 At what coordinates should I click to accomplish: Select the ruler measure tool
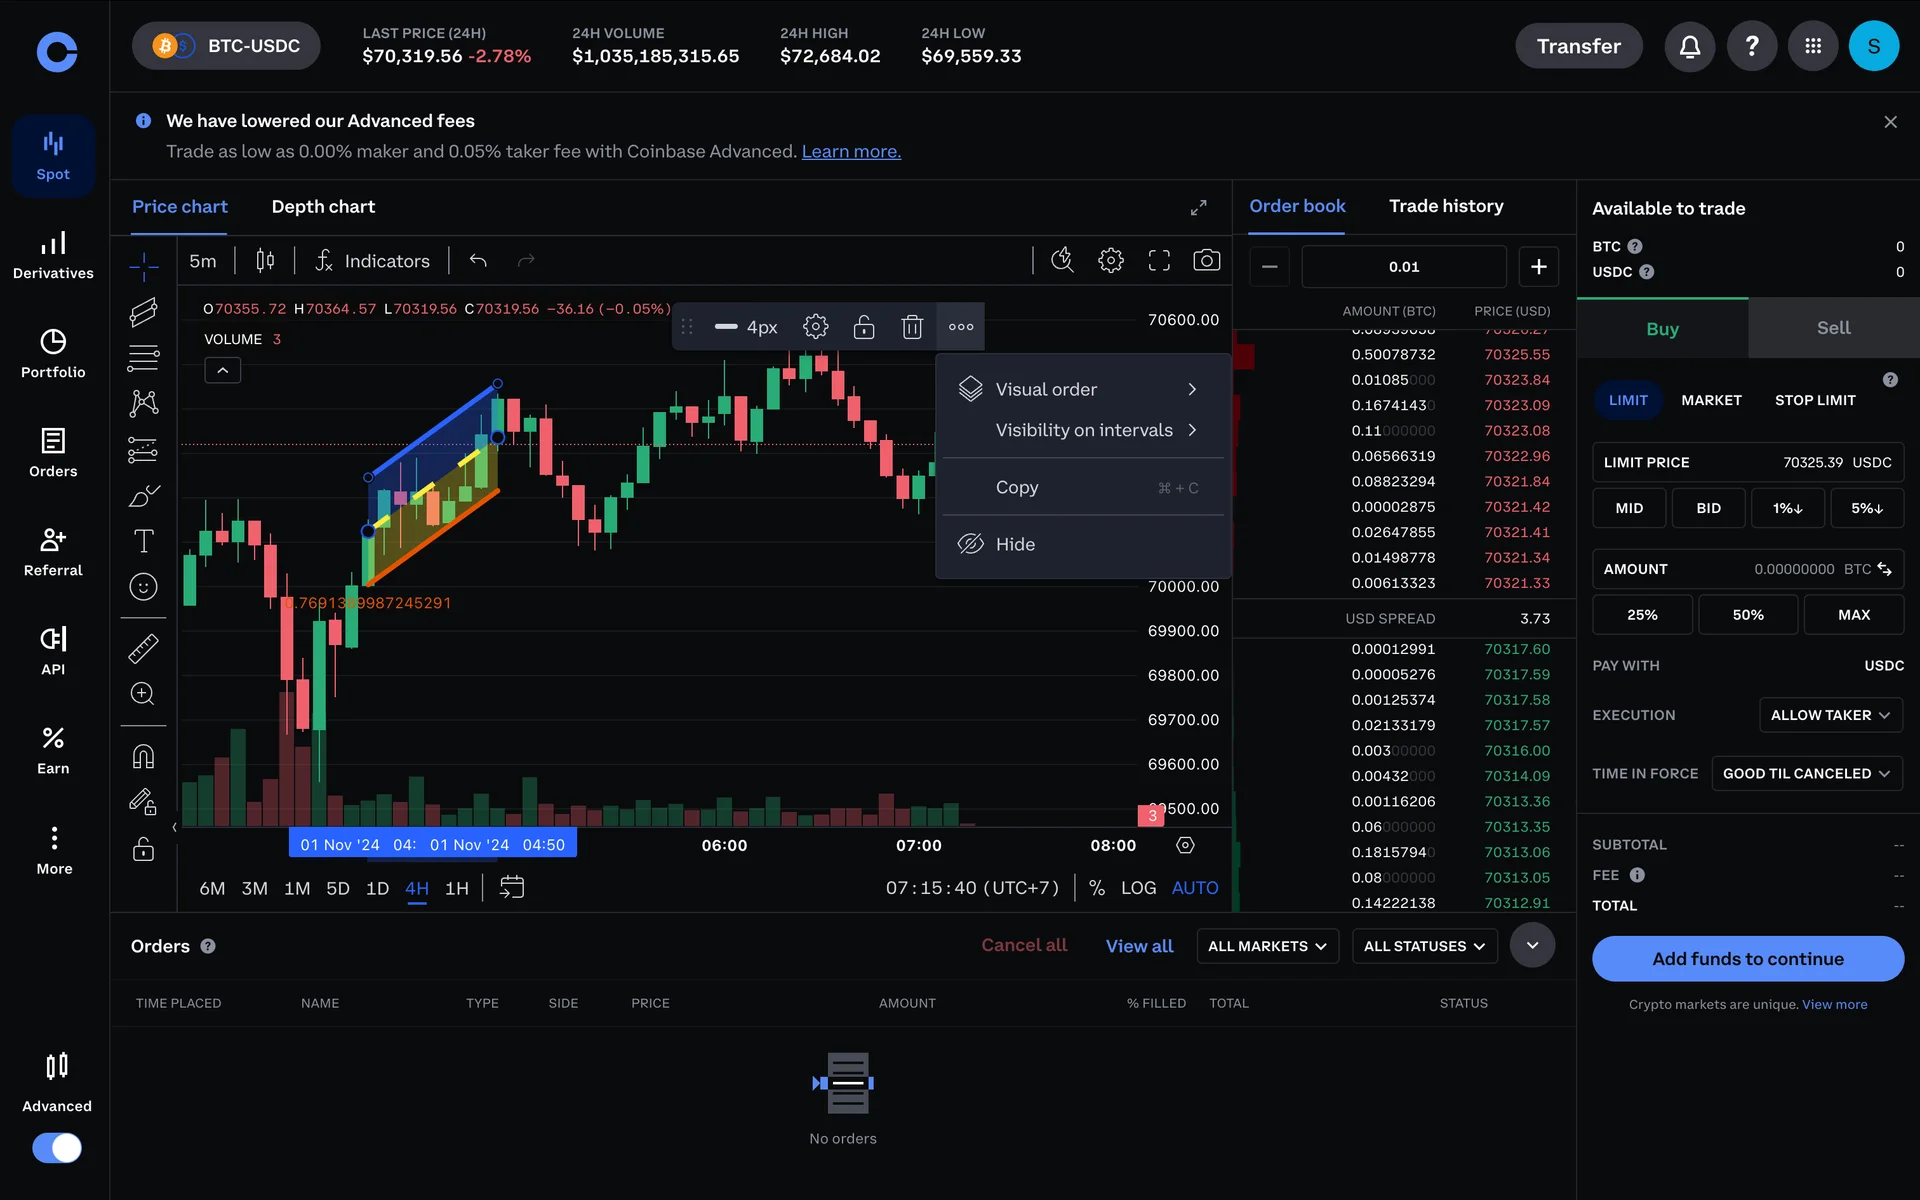pyautogui.click(x=143, y=649)
